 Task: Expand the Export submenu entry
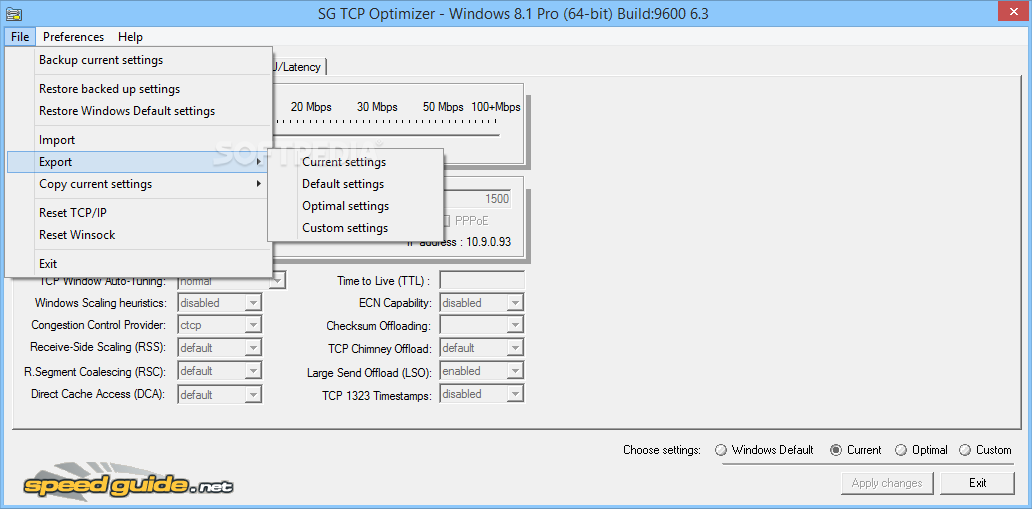[139, 162]
